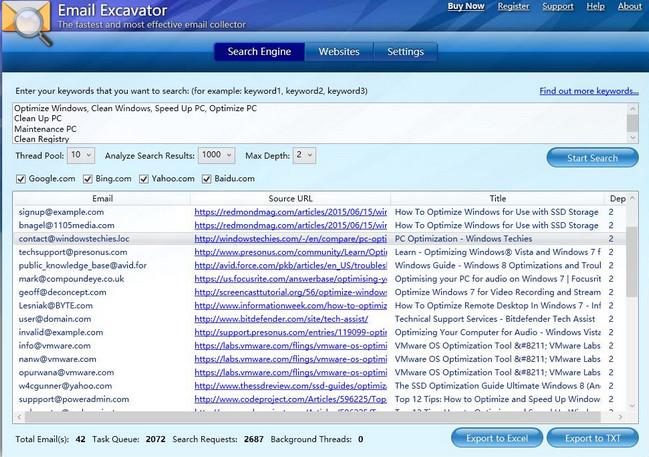Screen dimensions: 649x457
Task: Uncheck the Google.com checkbox
Action: [21, 179]
